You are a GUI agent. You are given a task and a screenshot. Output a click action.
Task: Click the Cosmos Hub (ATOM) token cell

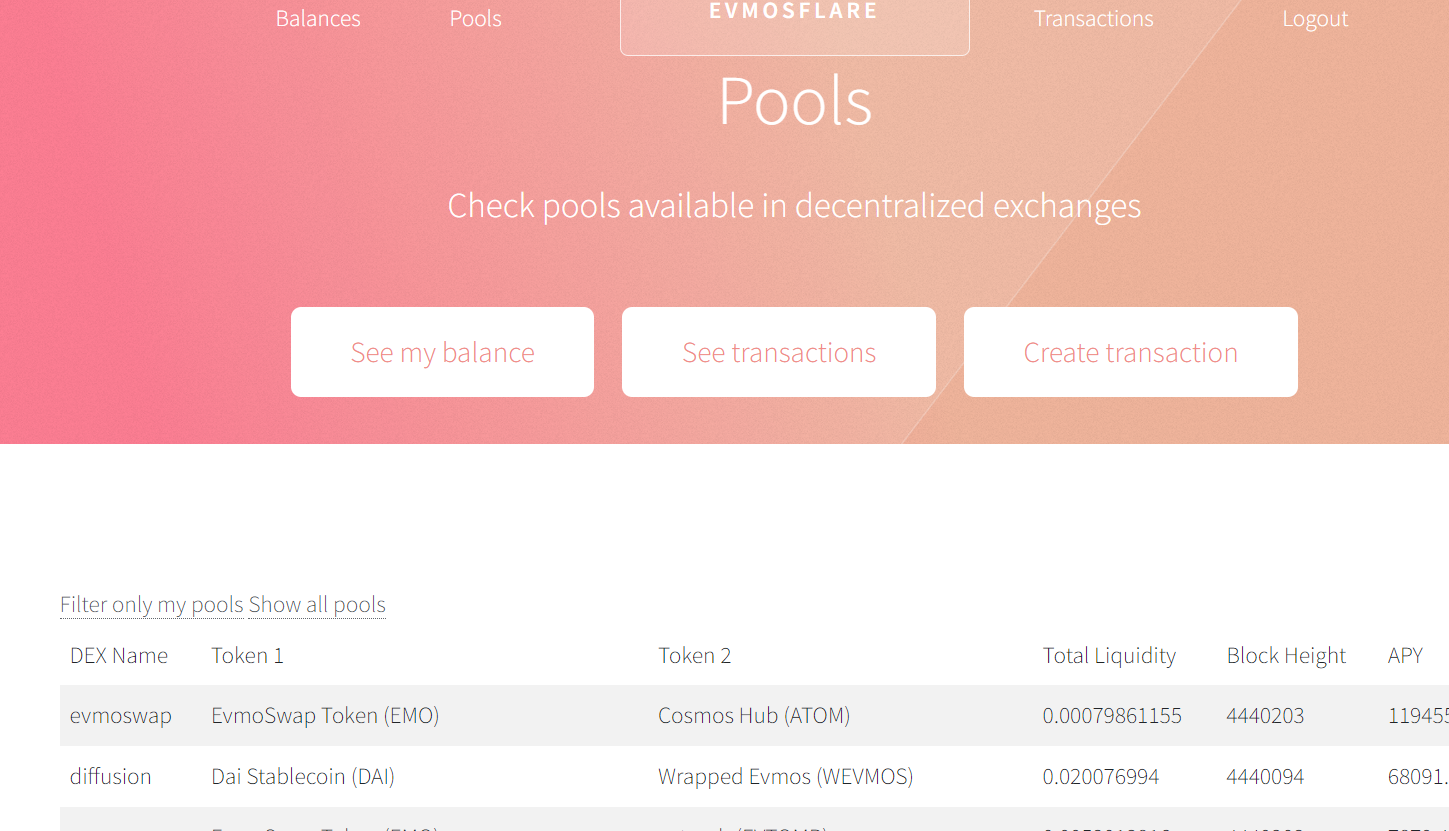[754, 716]
